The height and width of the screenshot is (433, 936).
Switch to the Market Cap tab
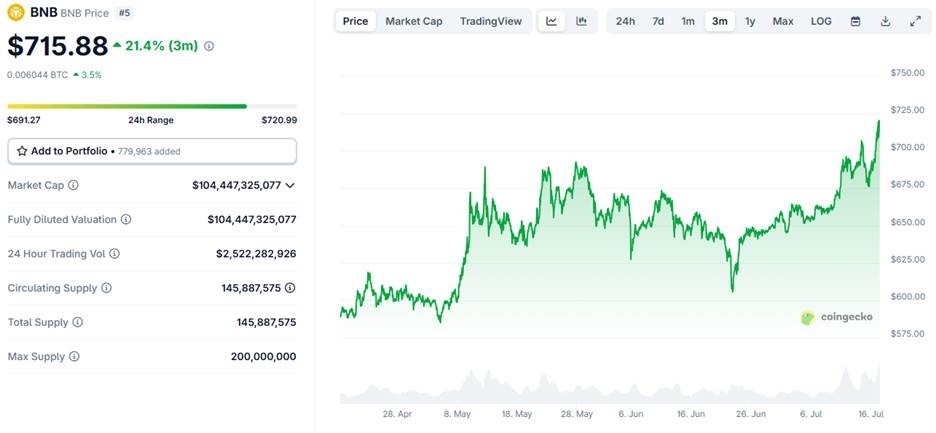pos(413,21)
